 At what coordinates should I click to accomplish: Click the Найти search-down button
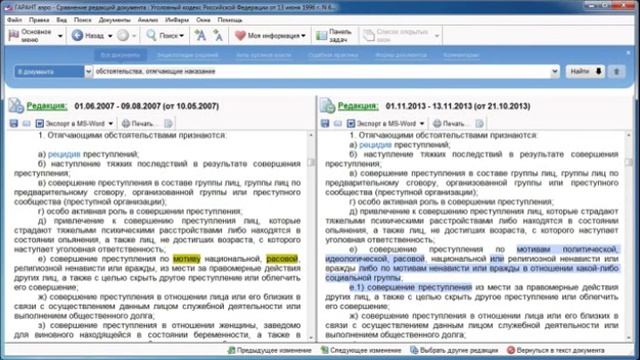click(585, 71)
